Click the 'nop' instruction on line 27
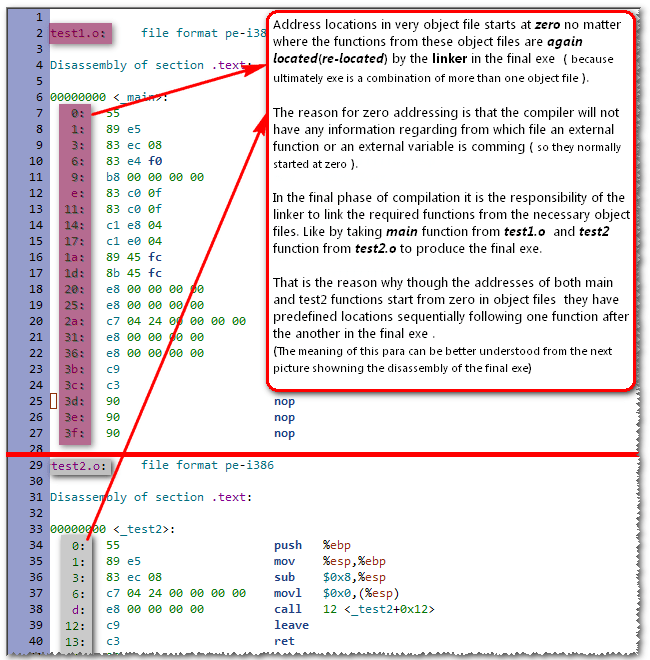650x660 pixels. click(x=285, y=434)
